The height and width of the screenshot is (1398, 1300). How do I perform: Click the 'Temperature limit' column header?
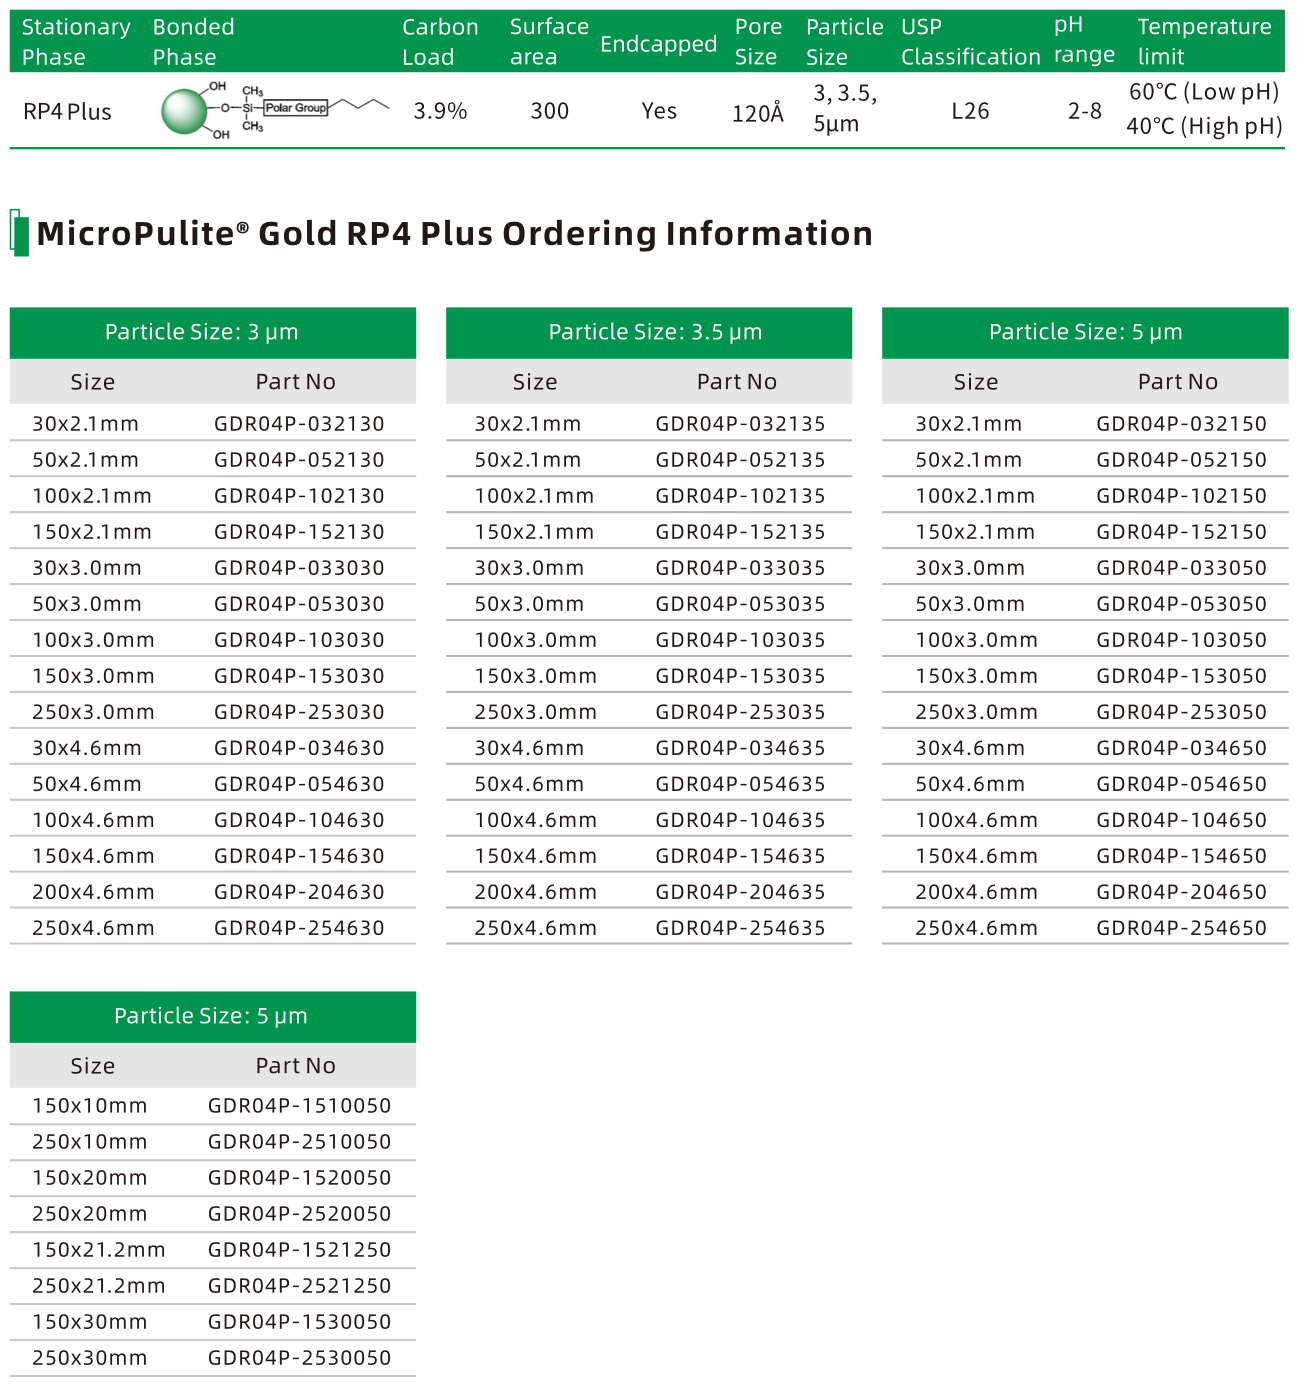tap(1204, 42)
